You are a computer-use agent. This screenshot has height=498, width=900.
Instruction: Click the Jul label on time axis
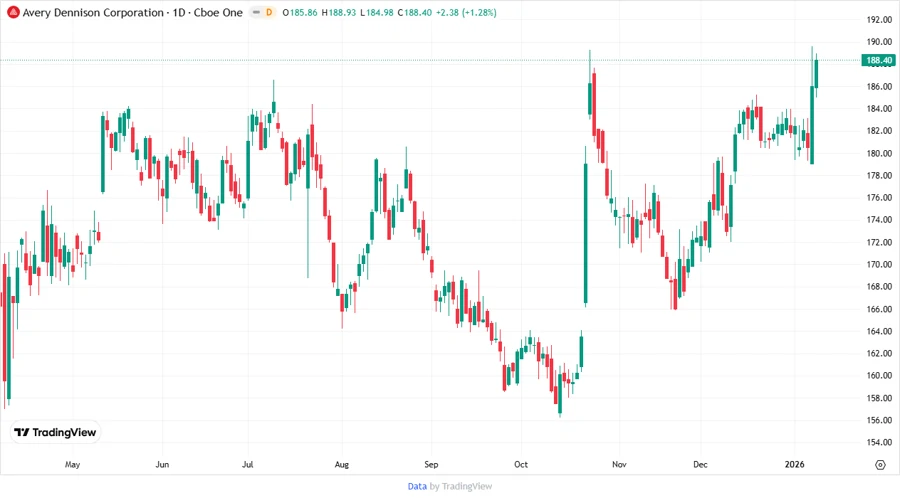(247, 464)
